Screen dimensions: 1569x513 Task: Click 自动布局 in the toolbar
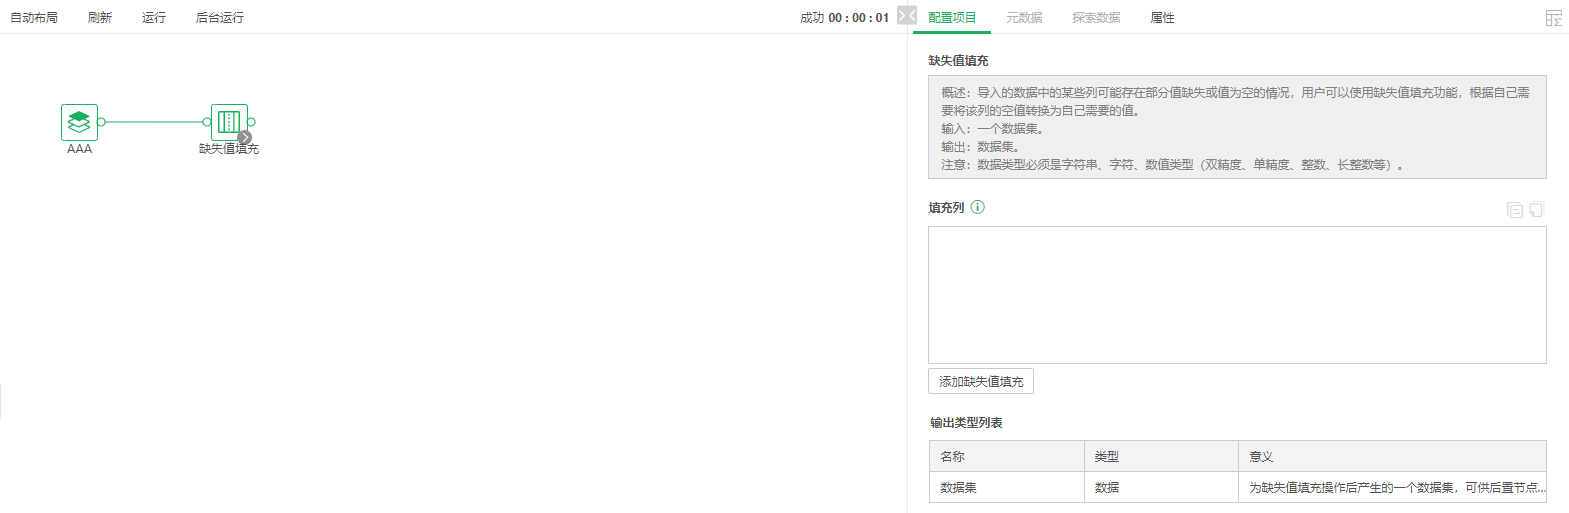34,18
